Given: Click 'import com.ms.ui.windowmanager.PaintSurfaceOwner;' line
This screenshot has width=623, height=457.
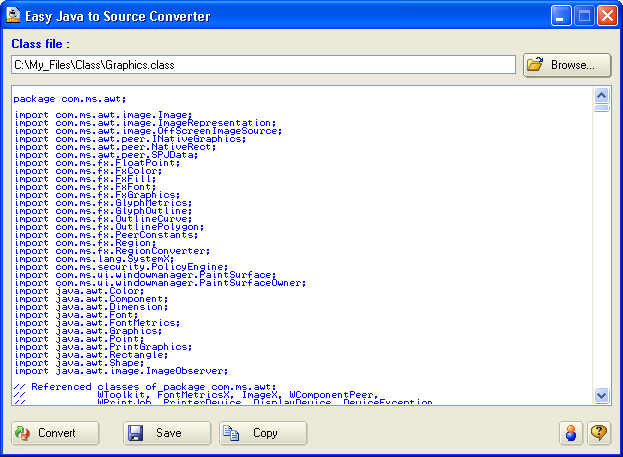Looking at the screenshot, I should 160,283.
